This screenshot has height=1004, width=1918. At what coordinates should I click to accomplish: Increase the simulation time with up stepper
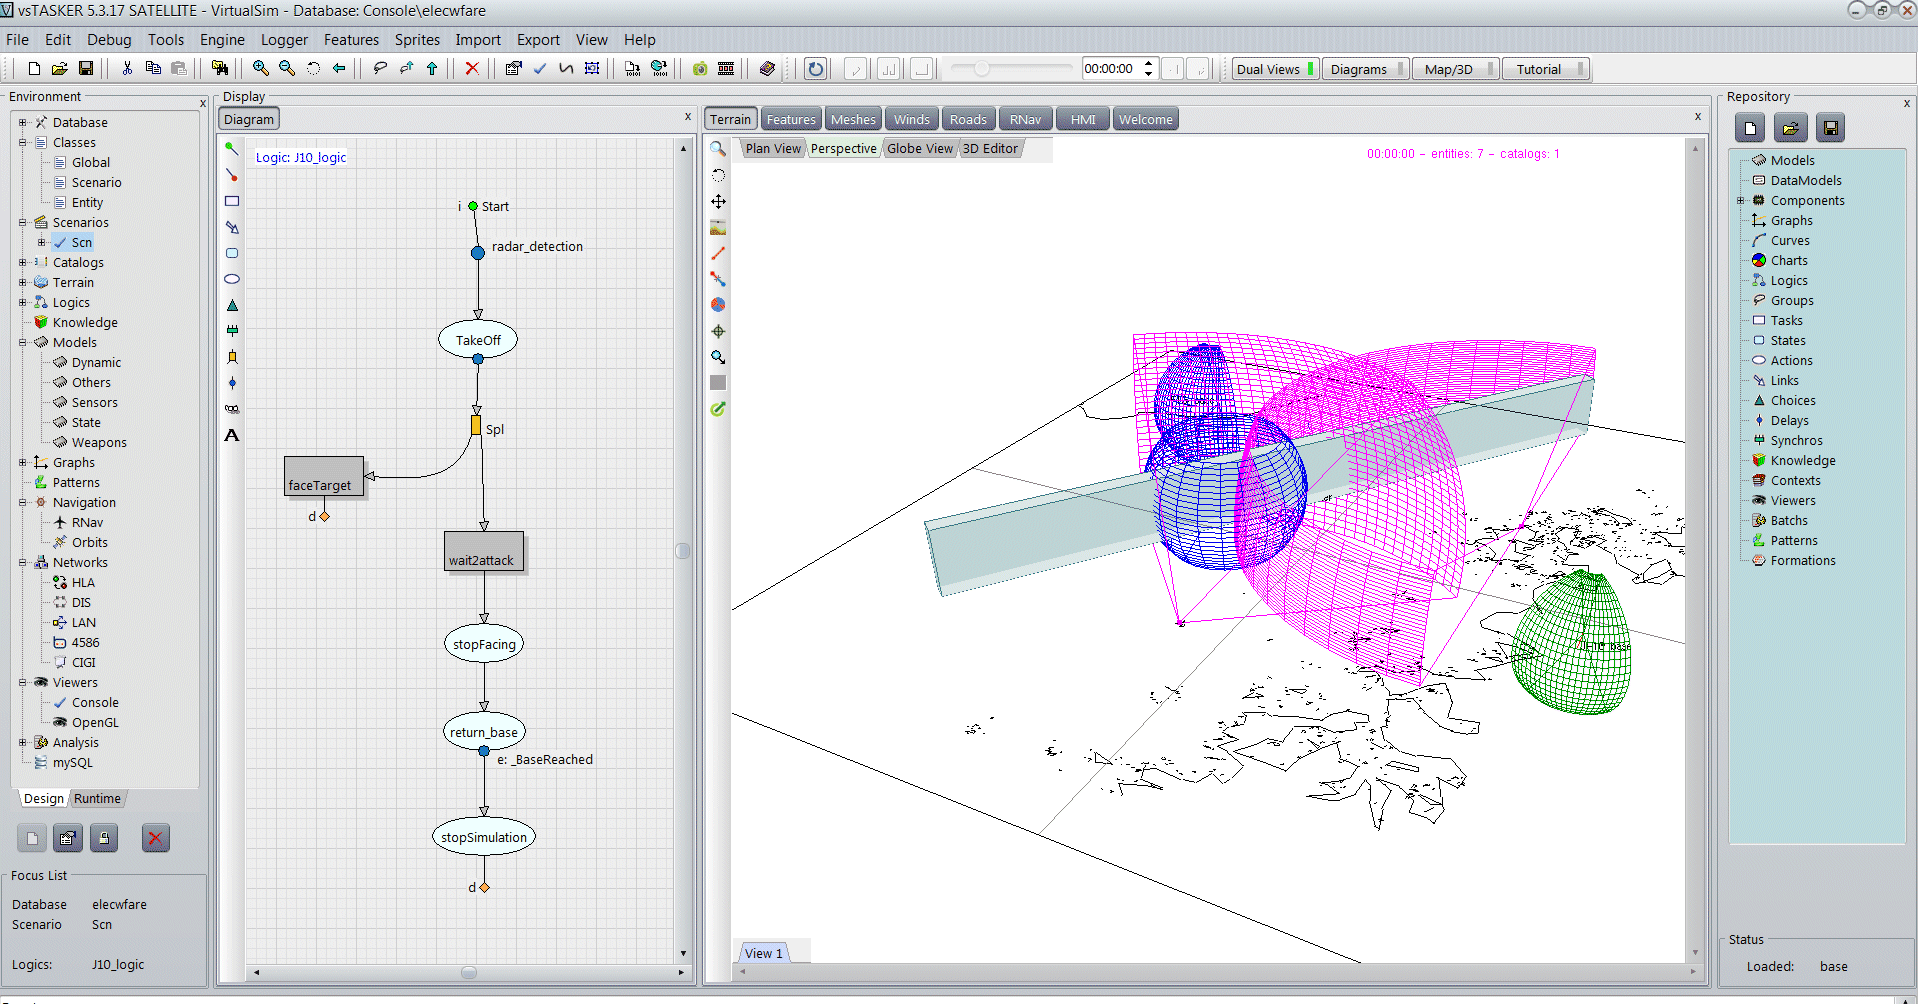(x=1148, y=64)
